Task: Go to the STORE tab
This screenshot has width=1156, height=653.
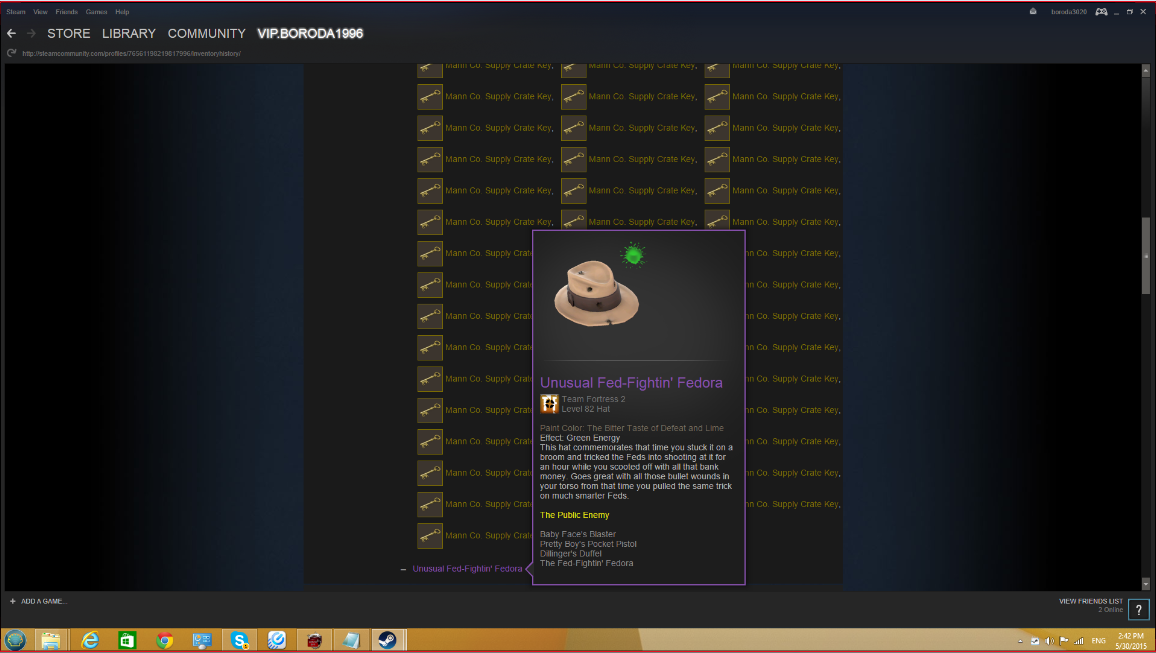Action: [69, 34]
